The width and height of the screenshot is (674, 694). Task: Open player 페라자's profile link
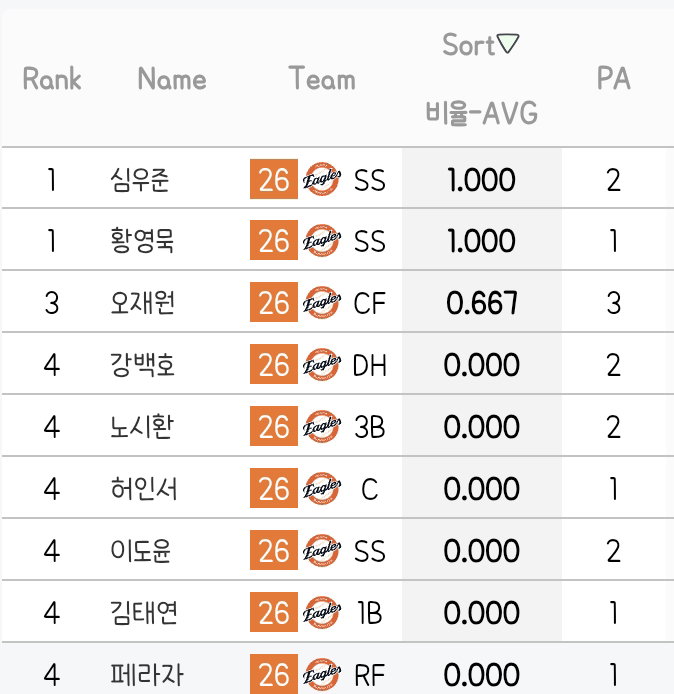pyautogui.click(x=146, y=675)
